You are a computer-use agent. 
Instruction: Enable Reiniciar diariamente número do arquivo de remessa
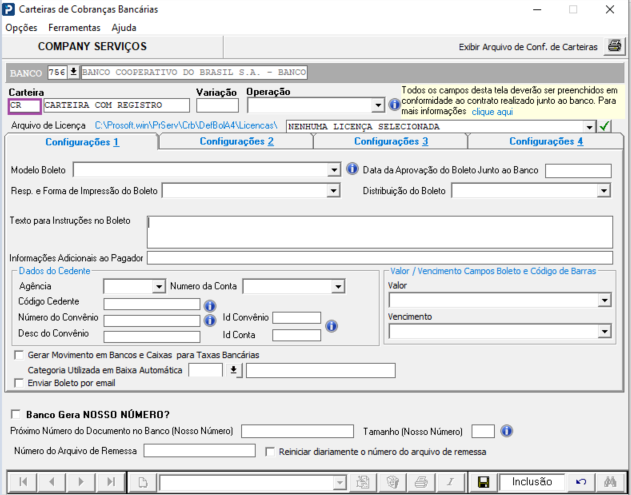tap(270, 452)
